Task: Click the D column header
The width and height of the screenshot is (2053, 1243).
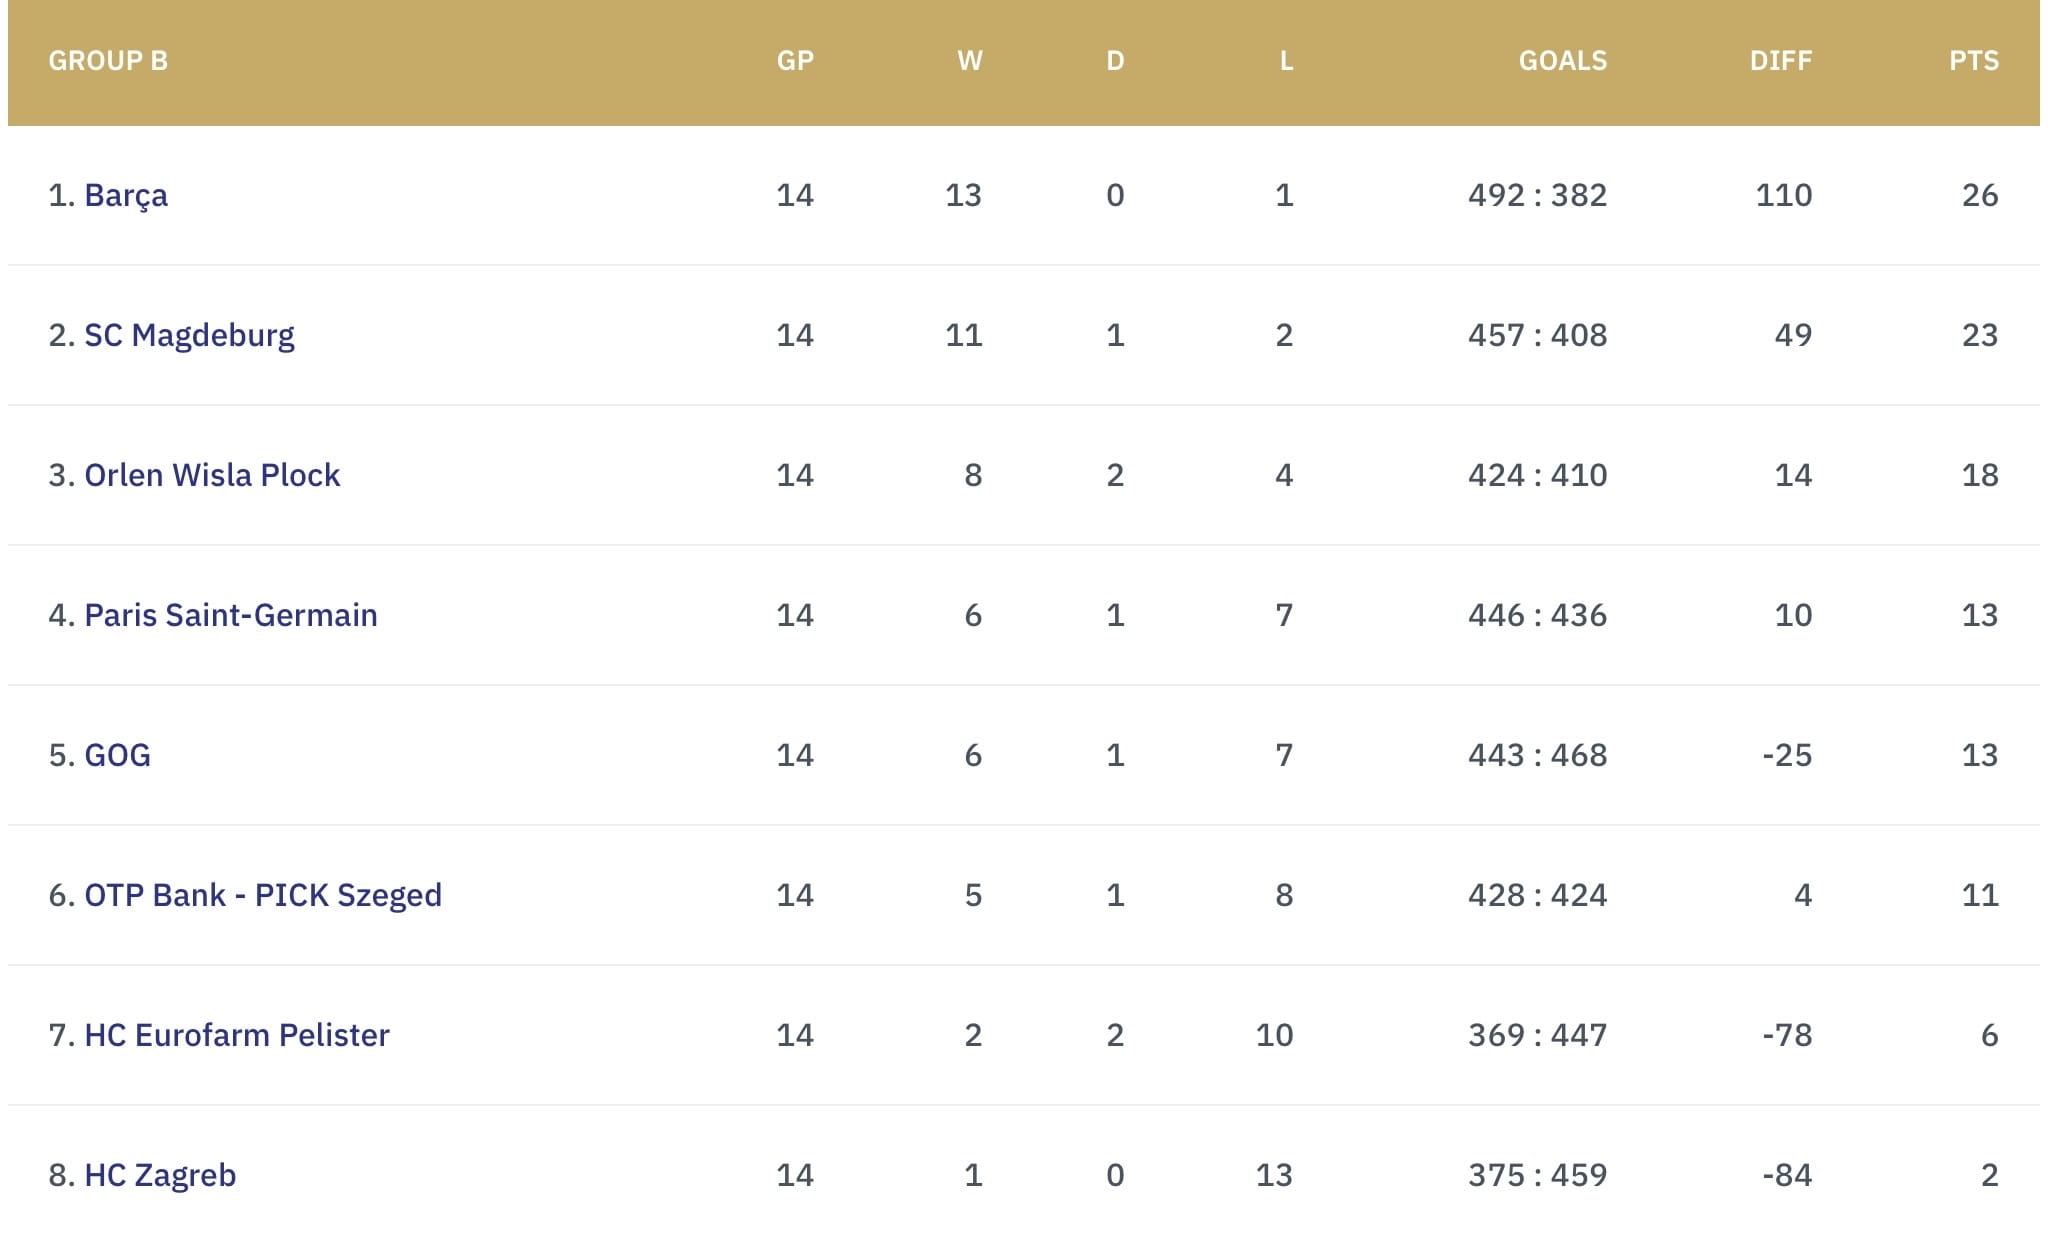Action: [1115, 61]
